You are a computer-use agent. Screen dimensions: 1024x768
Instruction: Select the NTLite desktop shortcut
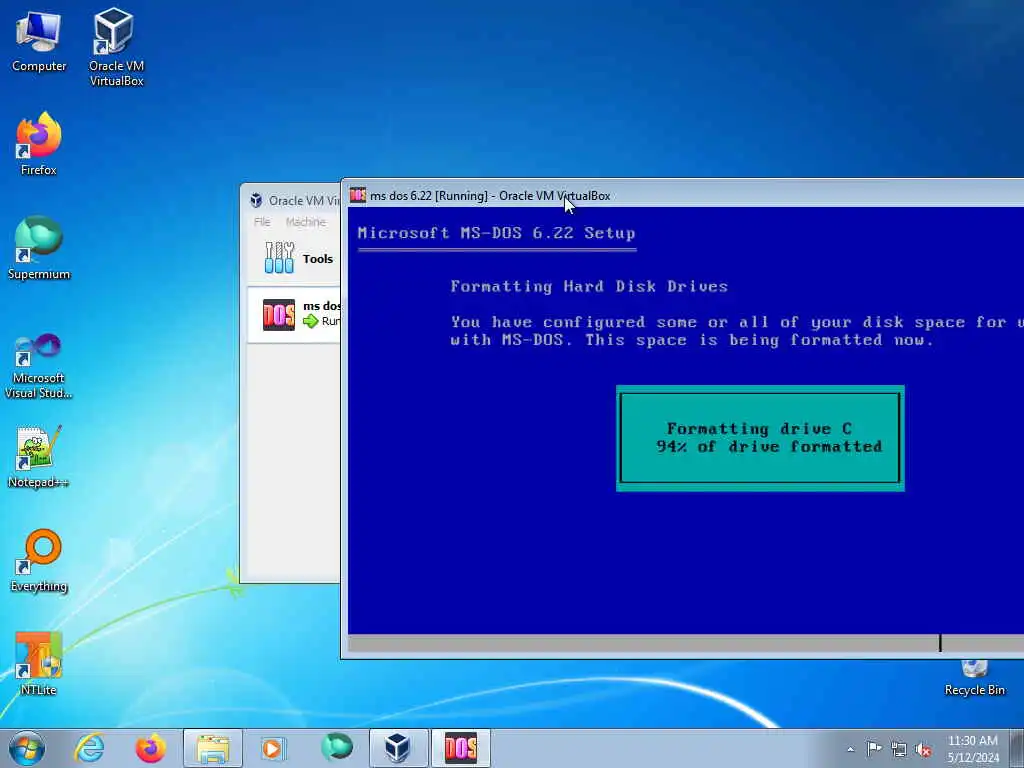pos(39,664)
